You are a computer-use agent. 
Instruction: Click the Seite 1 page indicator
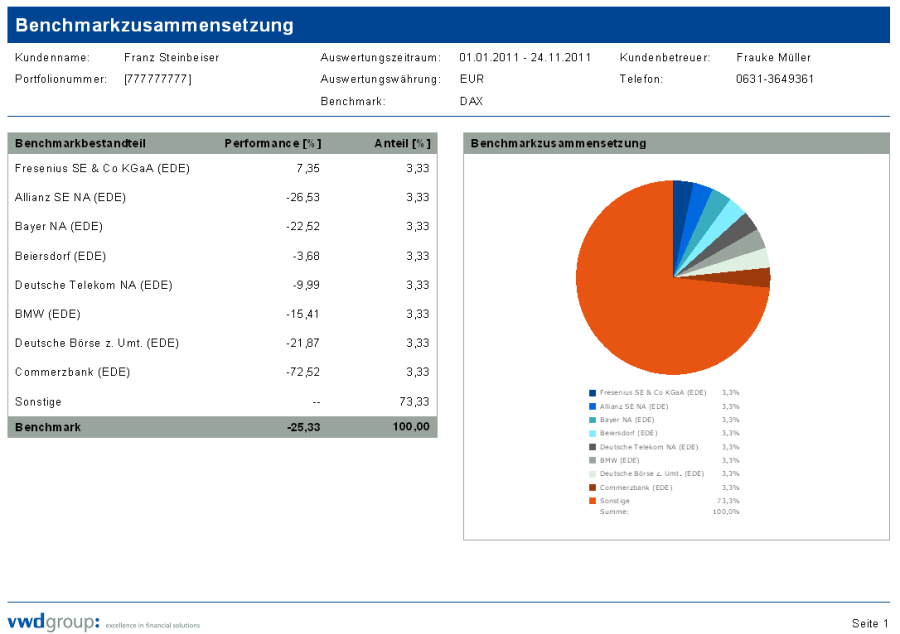tap(870, 624)
